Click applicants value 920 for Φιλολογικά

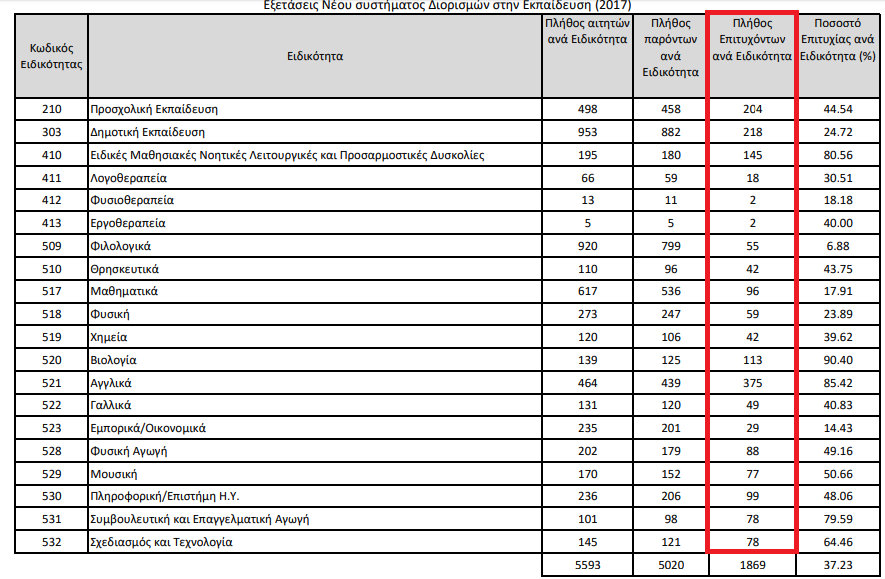coord(588,246)
